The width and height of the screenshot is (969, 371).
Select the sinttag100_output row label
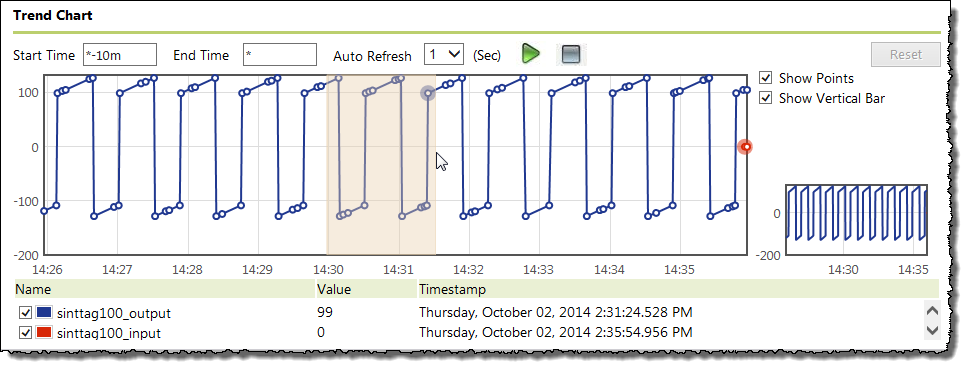(x=114, y=313)
